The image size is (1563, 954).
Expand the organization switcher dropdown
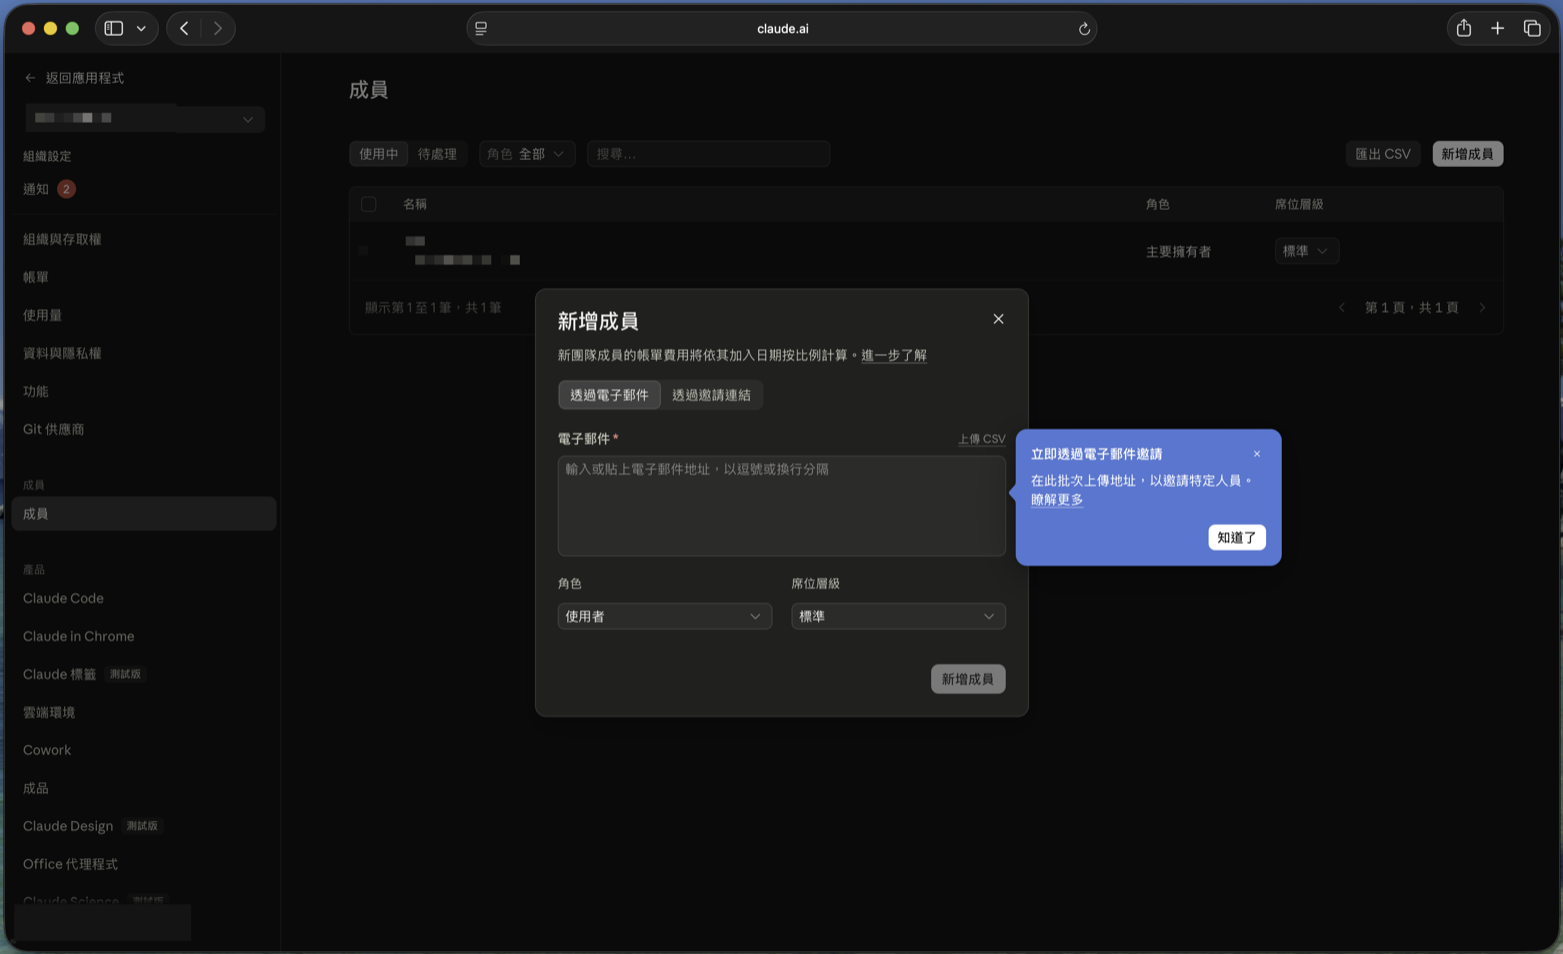144,118
